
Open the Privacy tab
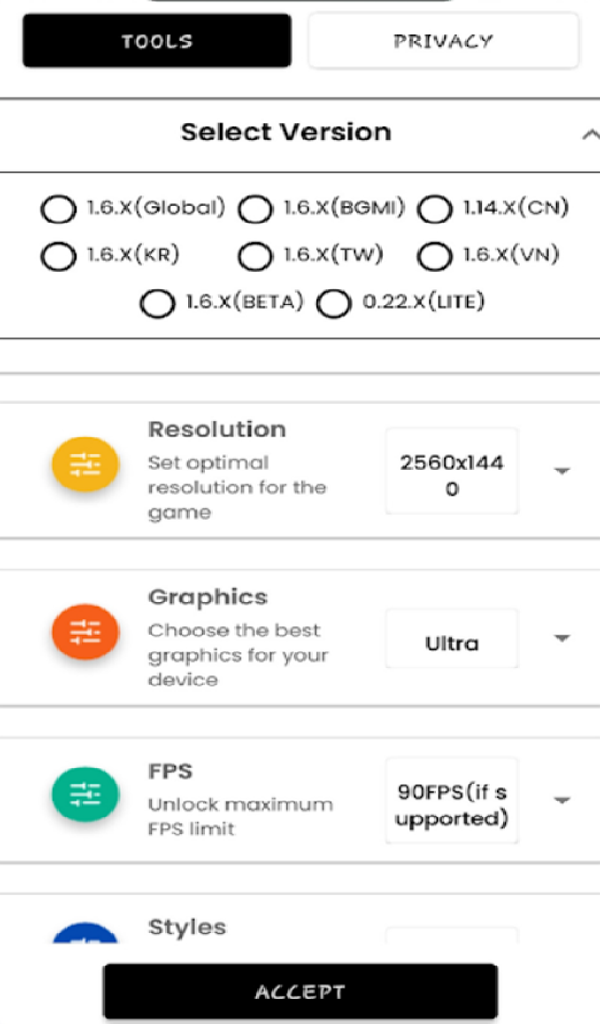coord(443,41)
